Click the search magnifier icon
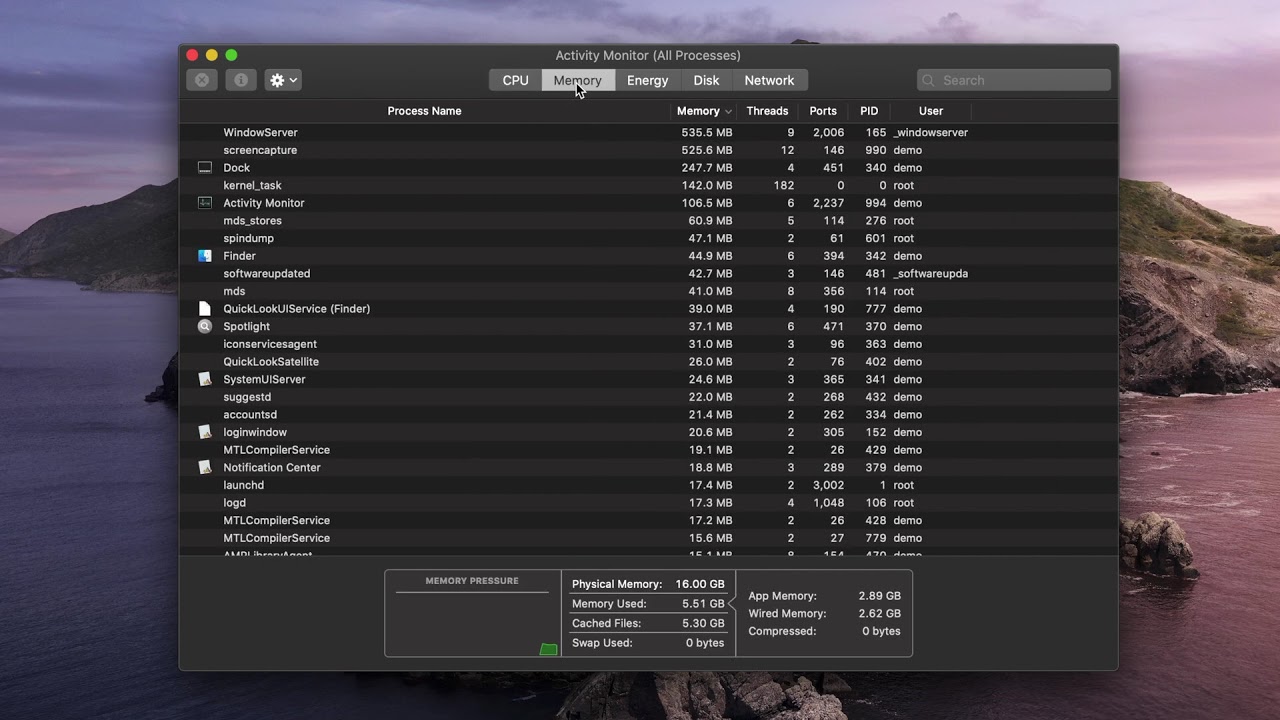This screenshot has height=720, width=1280. (x=929, y=80)
